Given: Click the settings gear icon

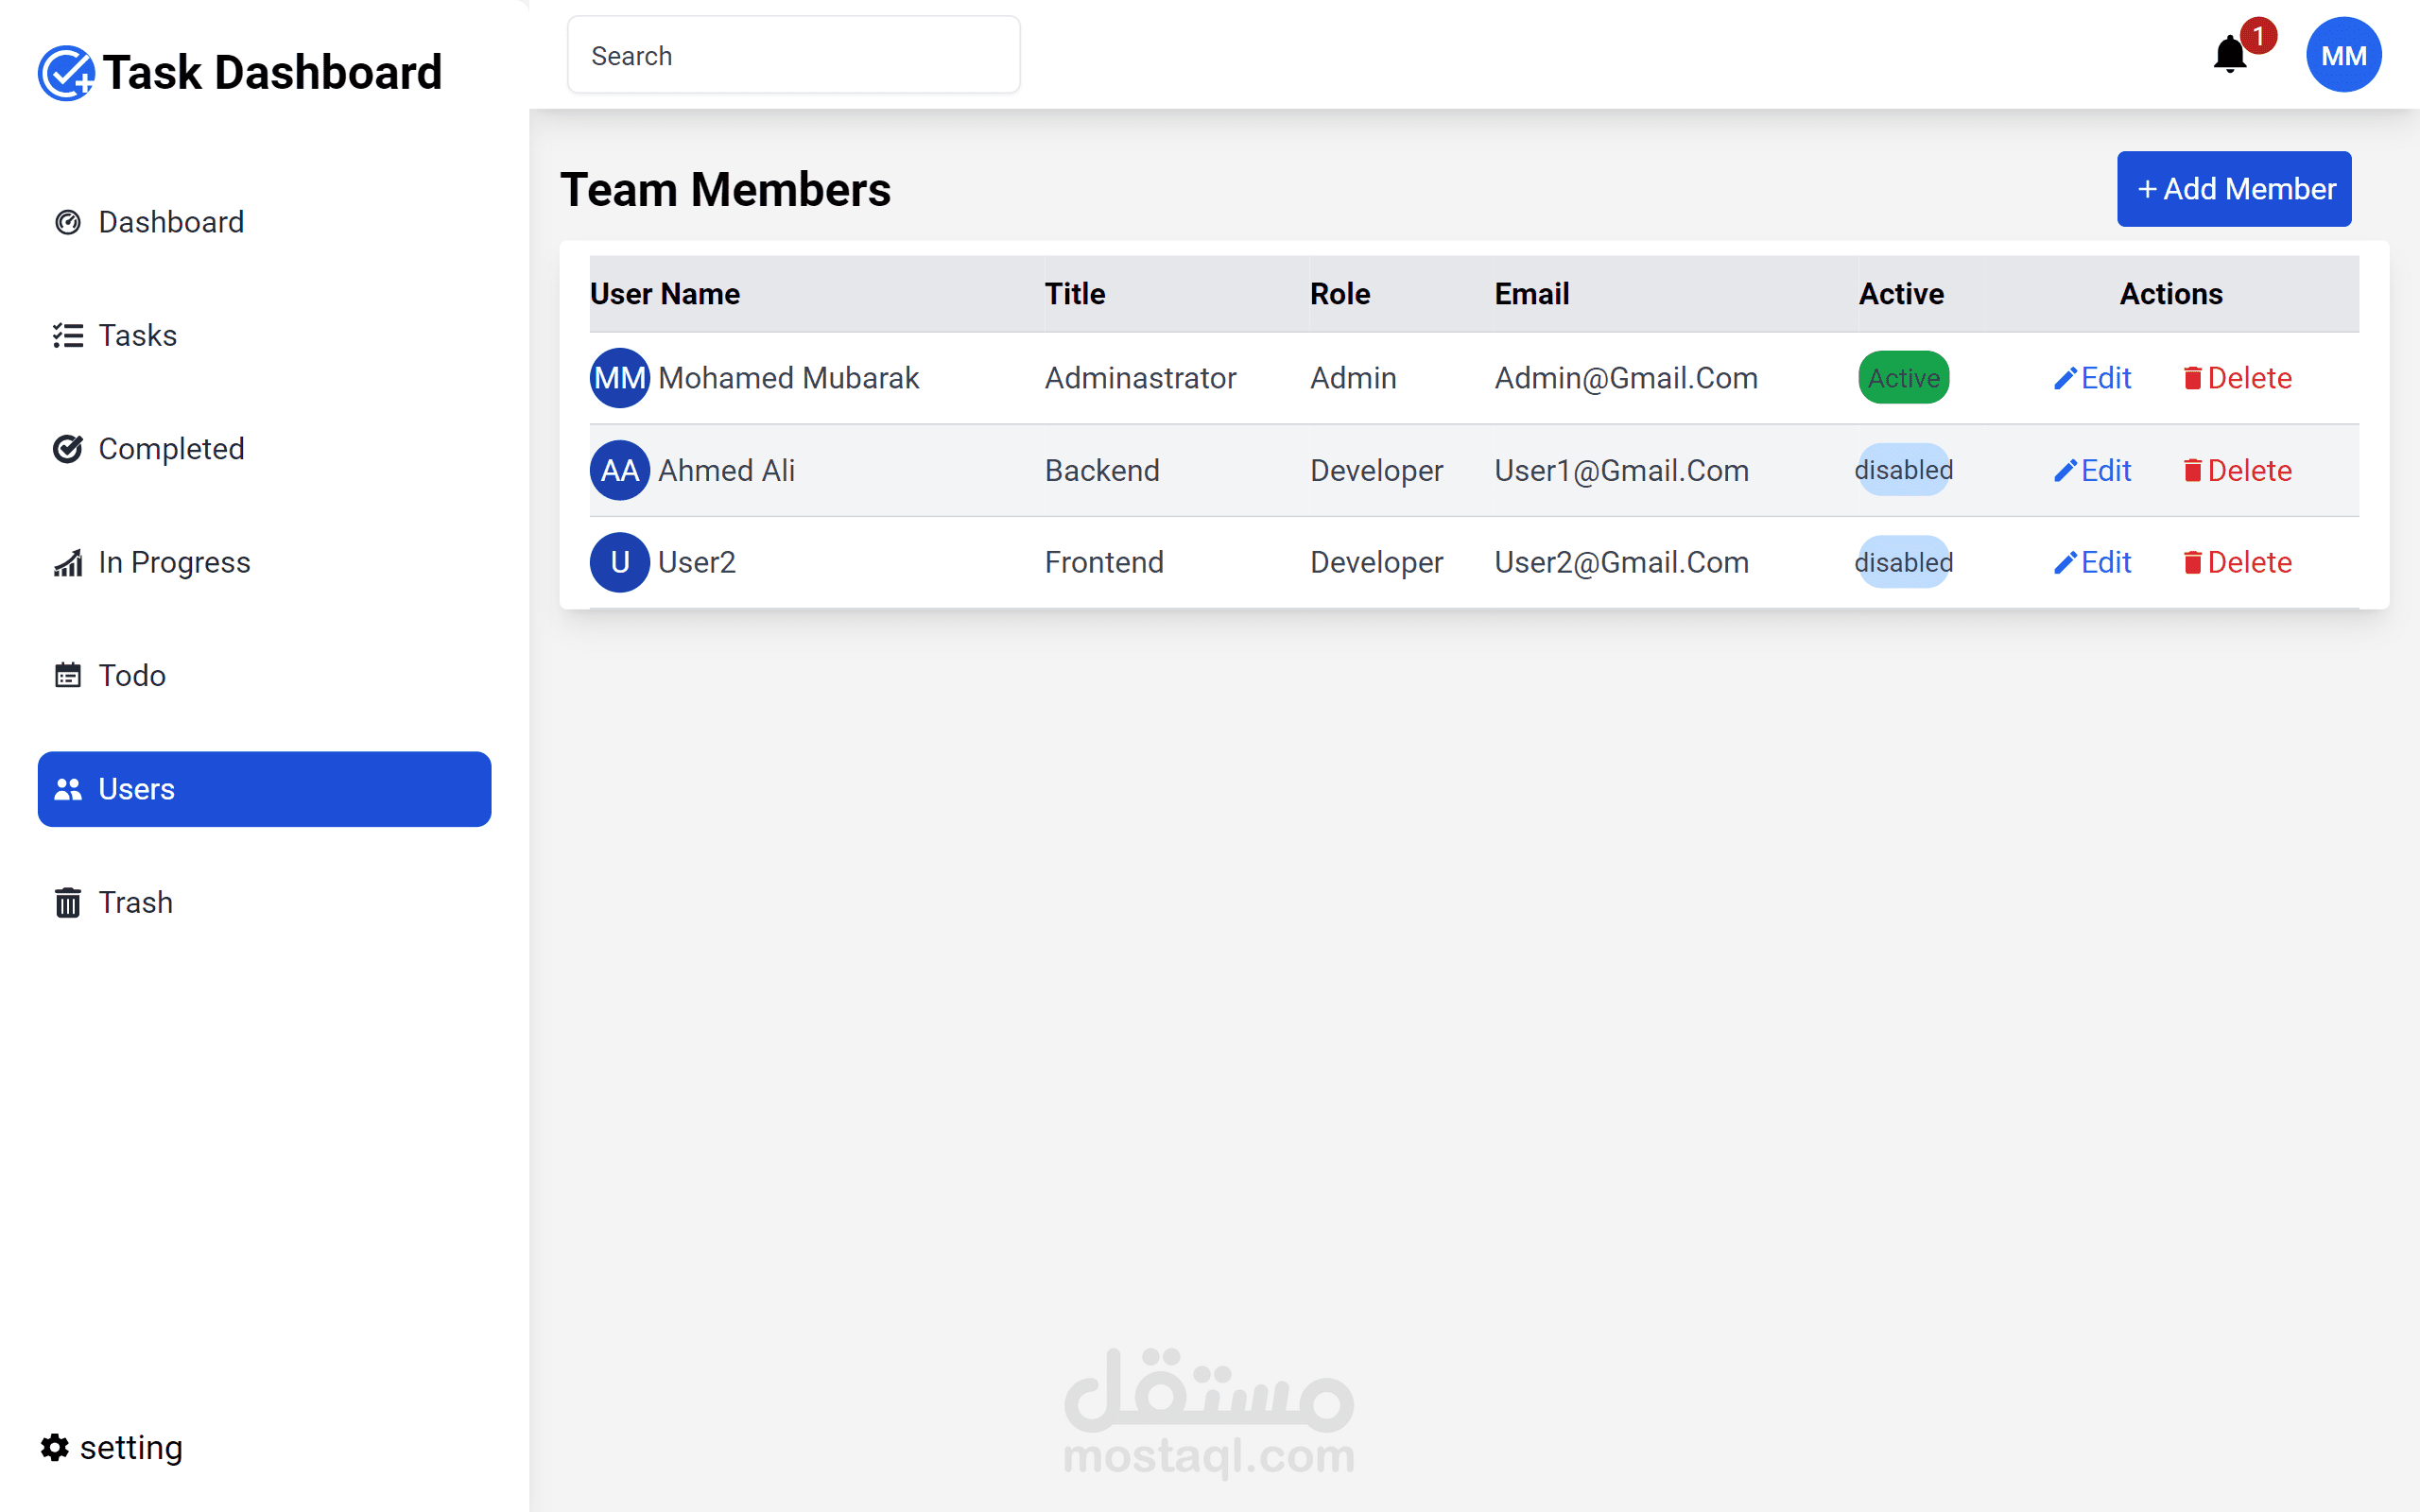Looking at the screenshot, I should click(x=55, y=1447).
